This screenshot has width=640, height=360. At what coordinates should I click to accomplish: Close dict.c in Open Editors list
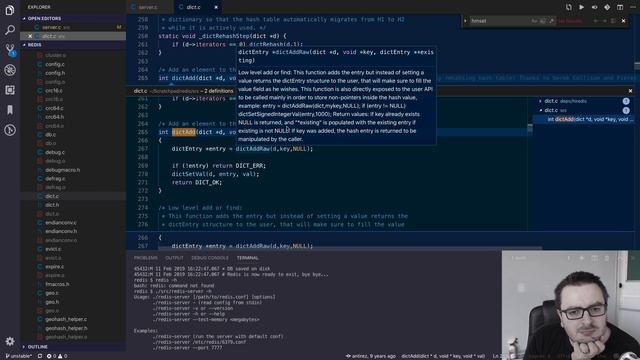coord(30,36)
